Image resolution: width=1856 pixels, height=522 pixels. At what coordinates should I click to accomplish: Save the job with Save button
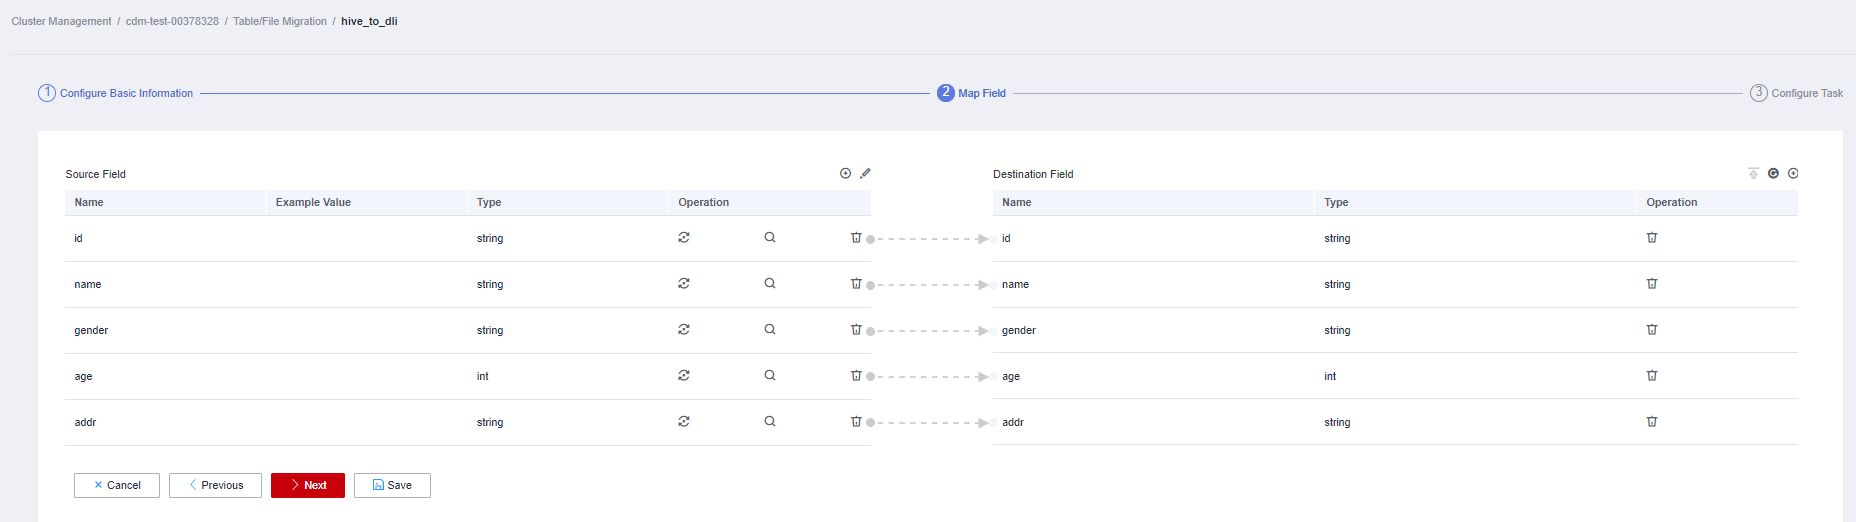tap(392, 485)
